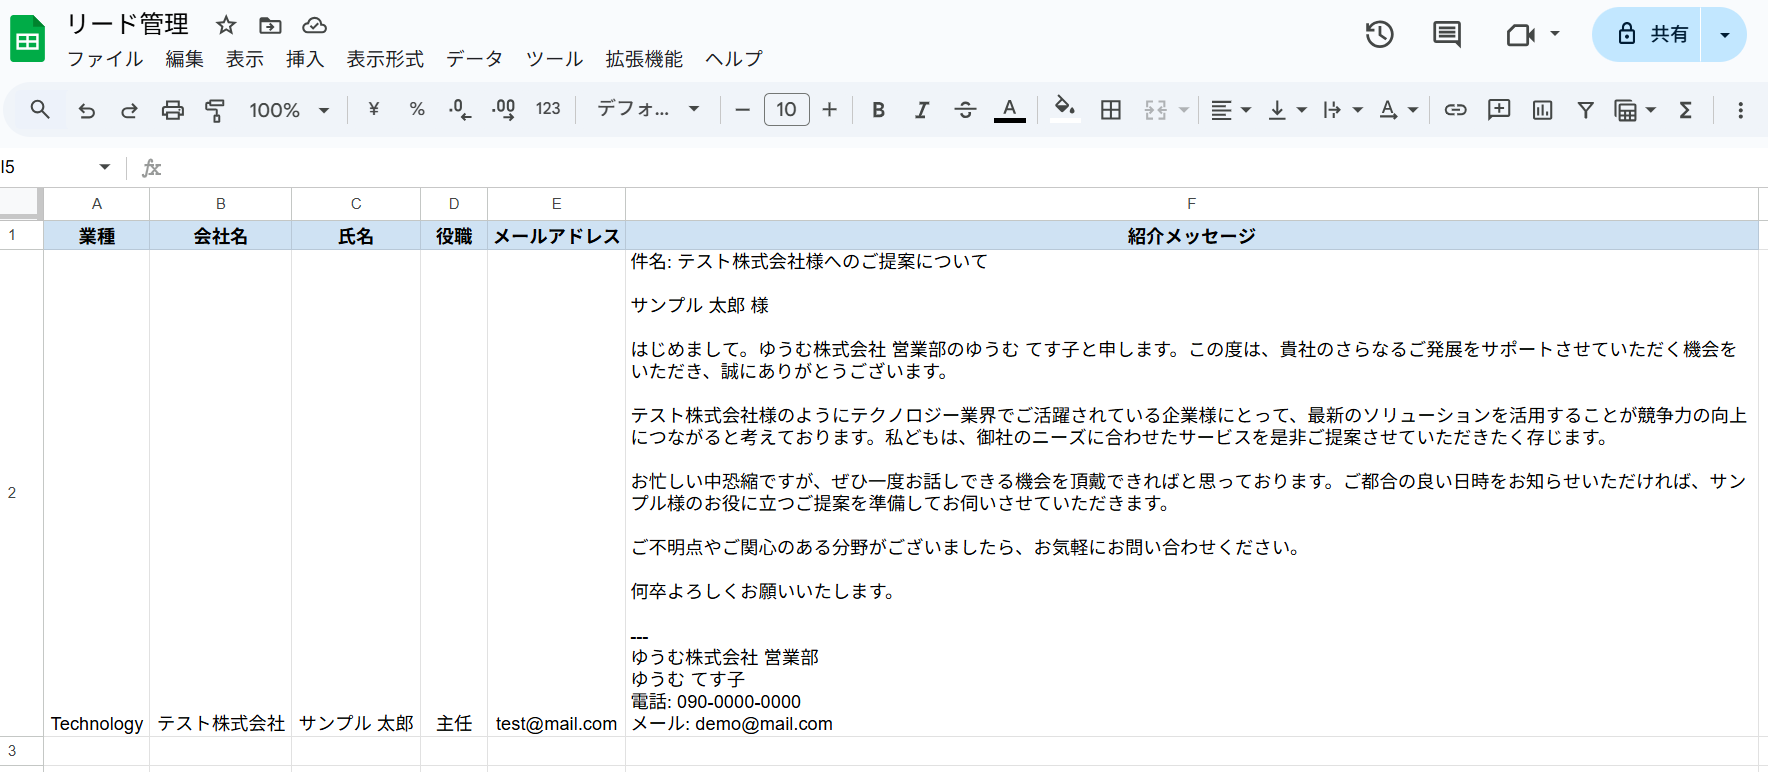Click the insert chart icon
The height and width of the screenshot is (772, 1768).
(x=1542, y=110)
